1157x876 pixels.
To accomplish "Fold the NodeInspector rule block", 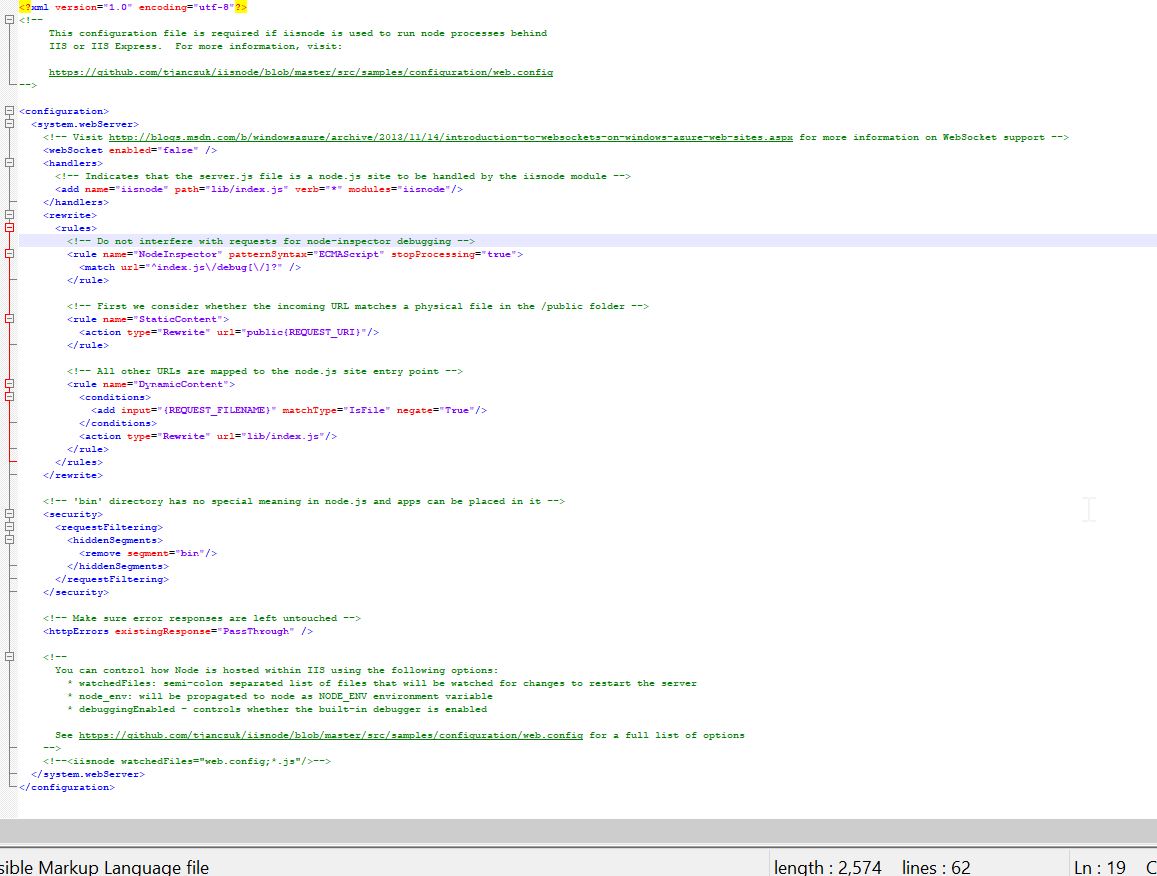I will click(10, 254).
